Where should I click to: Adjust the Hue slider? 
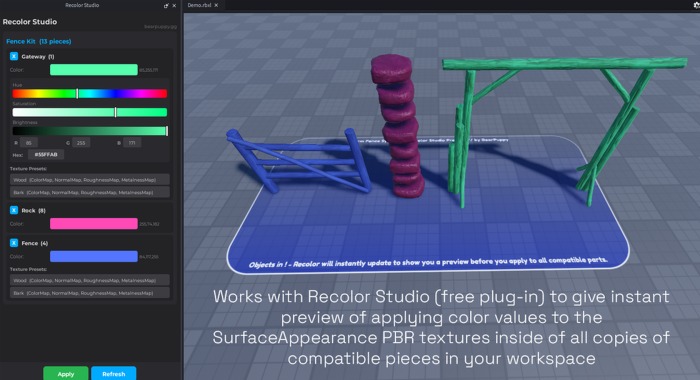tap(90, 93)
